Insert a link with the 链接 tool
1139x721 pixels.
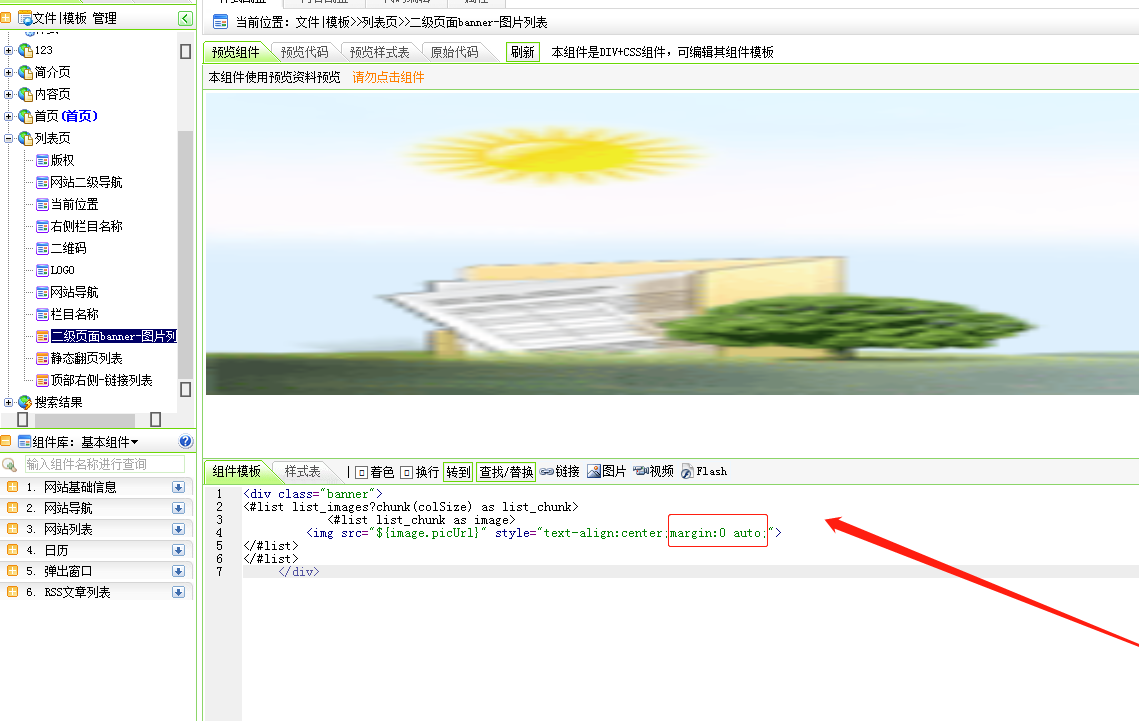(560, 472)
